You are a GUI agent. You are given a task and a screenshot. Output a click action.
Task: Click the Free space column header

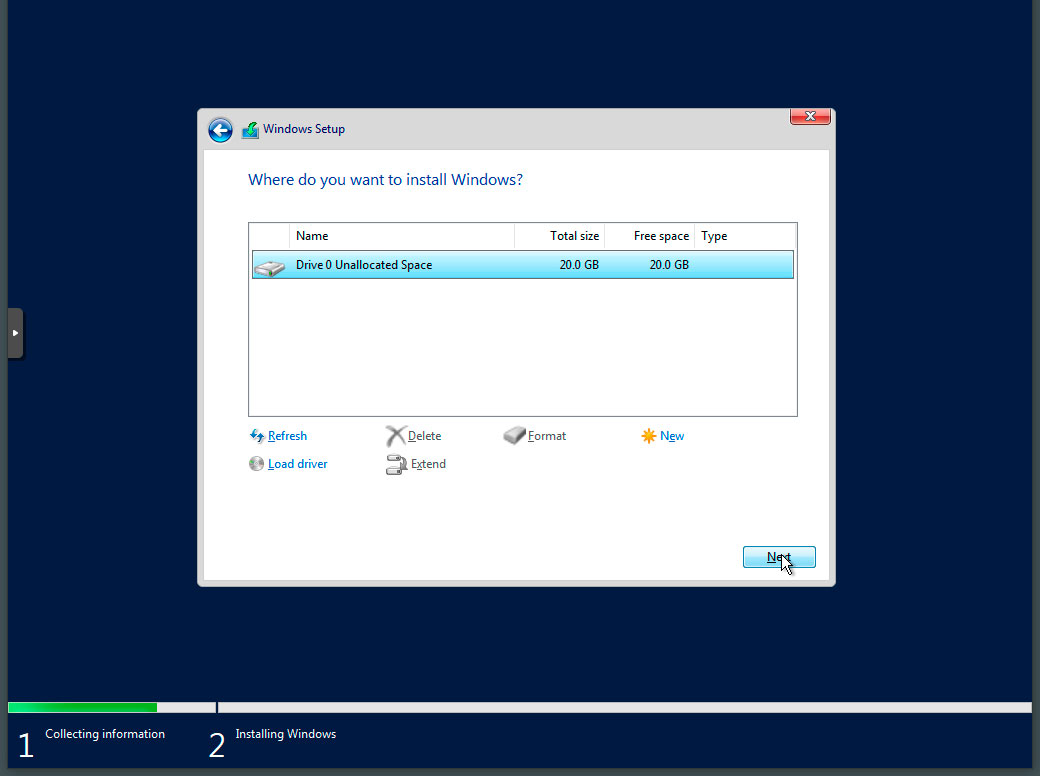click(661, 235)
